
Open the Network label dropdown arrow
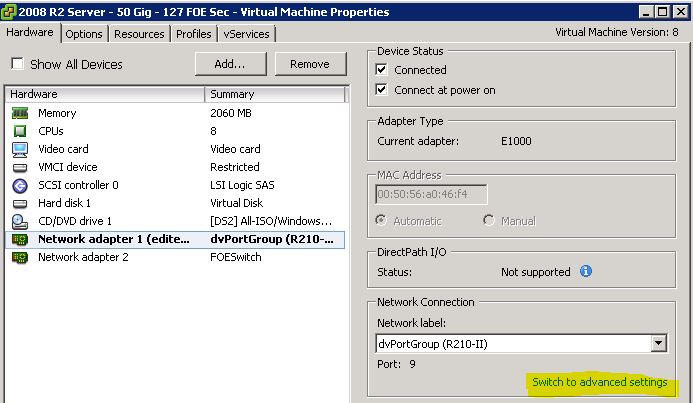tap(659, 343)
